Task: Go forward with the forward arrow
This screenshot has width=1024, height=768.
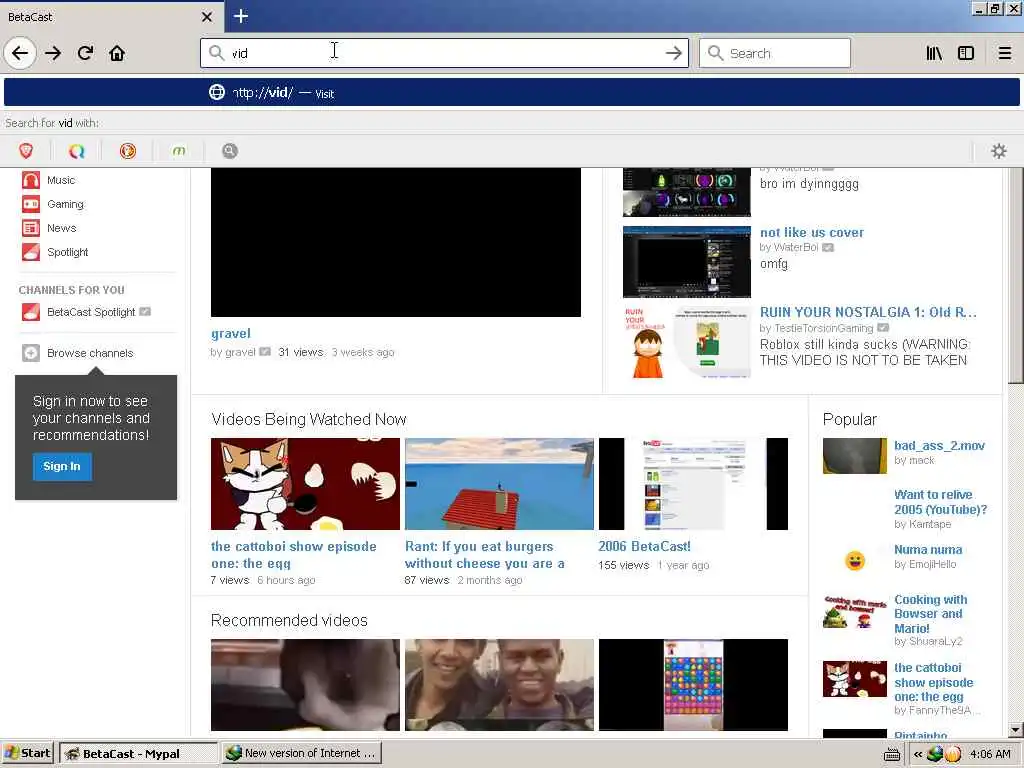Action: click(x=53, y=53)
